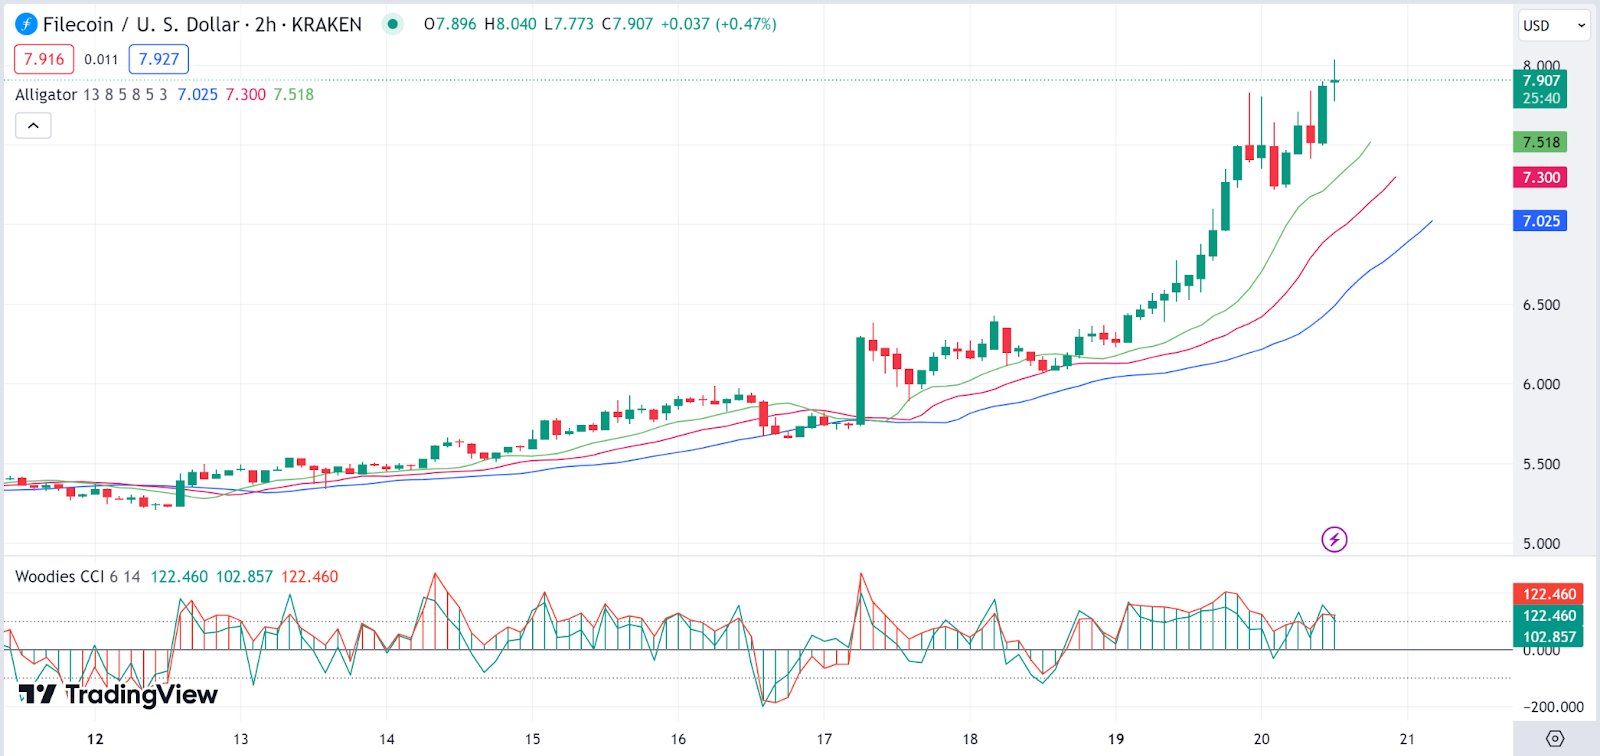
Task: Click the 5.000 price axis label
Action: click(x=1541, y=544)
